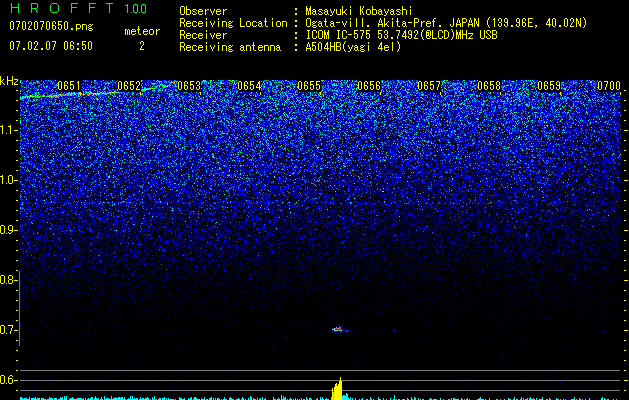629x400 pixels.
Task: Click the Receiving Location label
Action: coord(233,23)
